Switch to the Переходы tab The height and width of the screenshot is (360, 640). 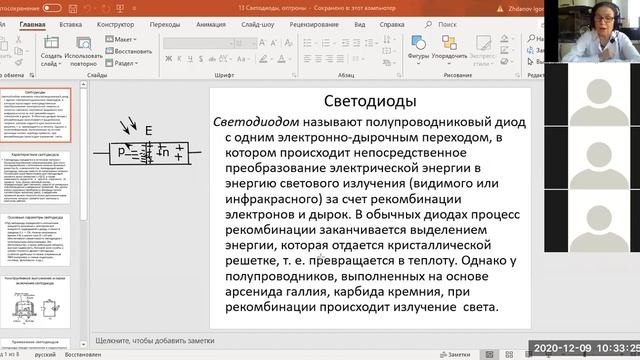coord(164,24)
